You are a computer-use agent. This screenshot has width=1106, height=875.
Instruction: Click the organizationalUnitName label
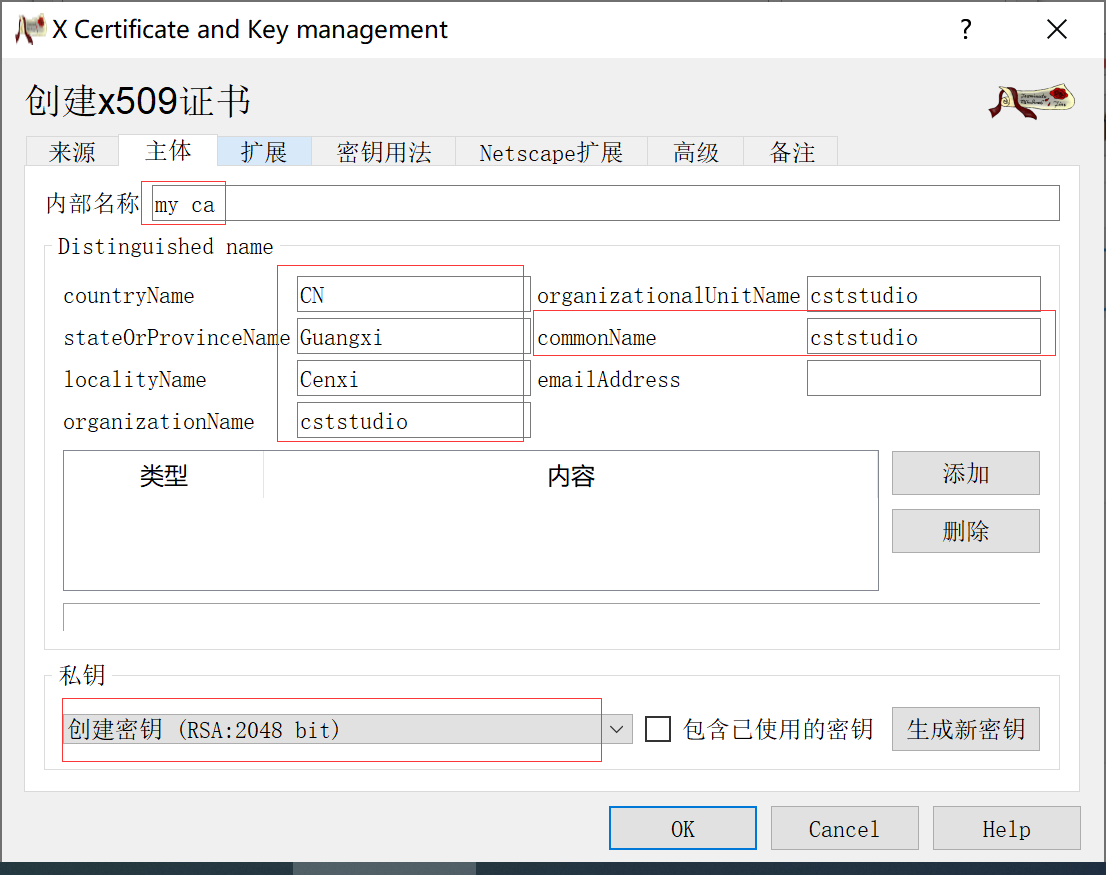[669, 295]
